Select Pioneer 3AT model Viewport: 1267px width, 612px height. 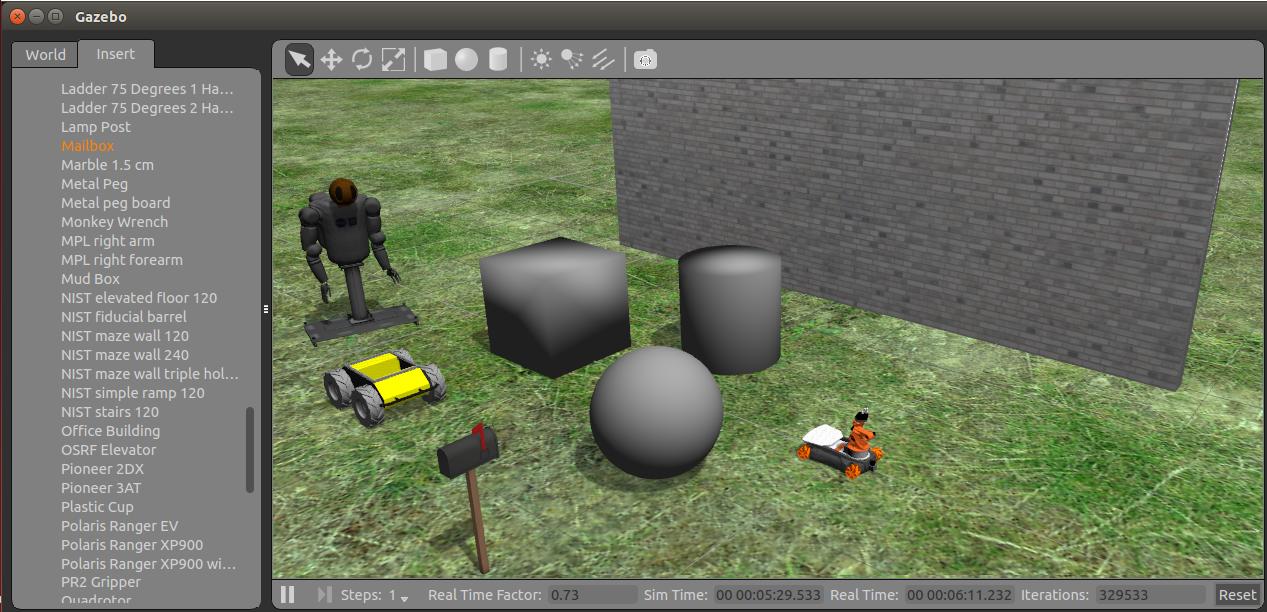(x=101, y=487)
